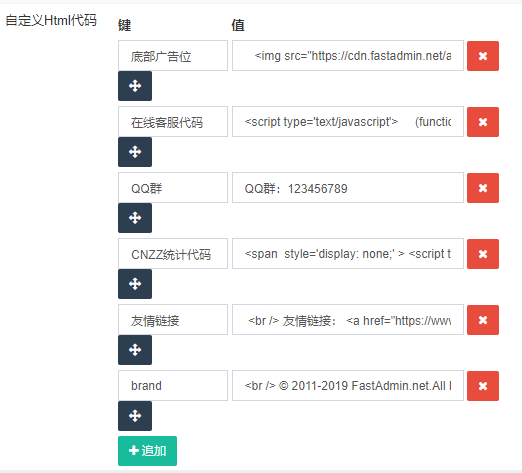Image resolution: width=522 pixels, height=473 pixels.
Task: Delete the 底部广告位 row
Action: [x=483, y=56]
